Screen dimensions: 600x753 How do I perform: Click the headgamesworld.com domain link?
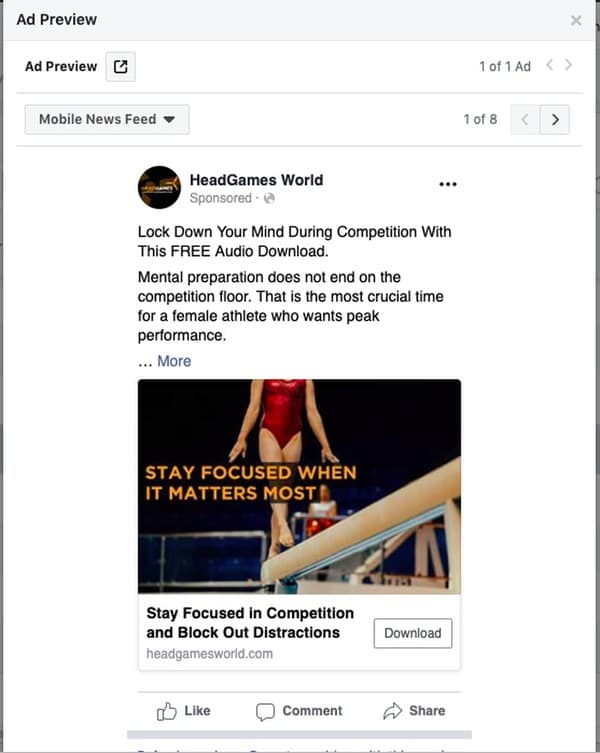209,654
